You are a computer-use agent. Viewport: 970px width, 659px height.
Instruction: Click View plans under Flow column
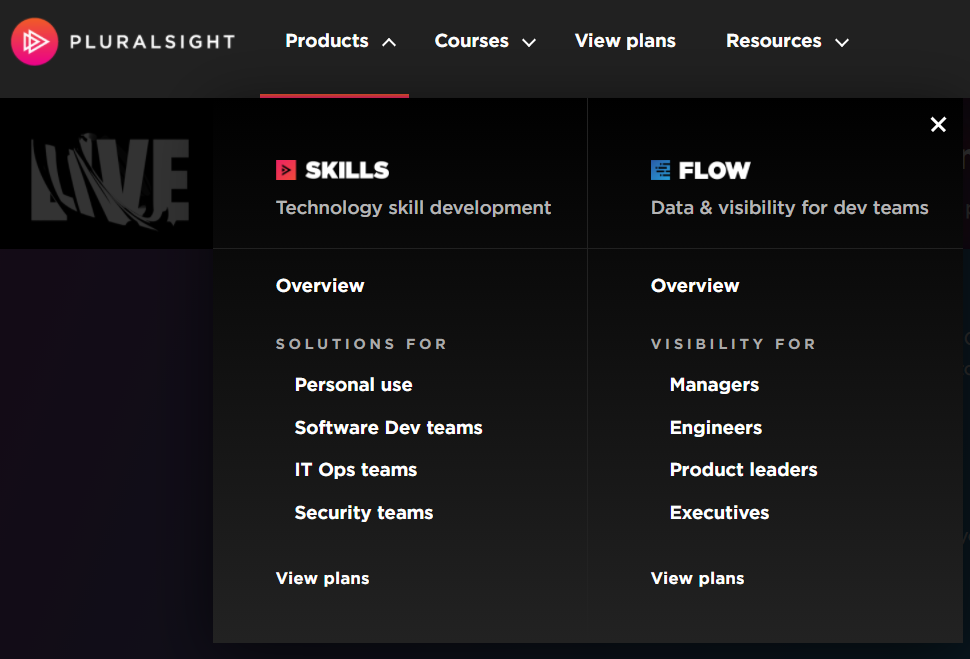point(697,579)
